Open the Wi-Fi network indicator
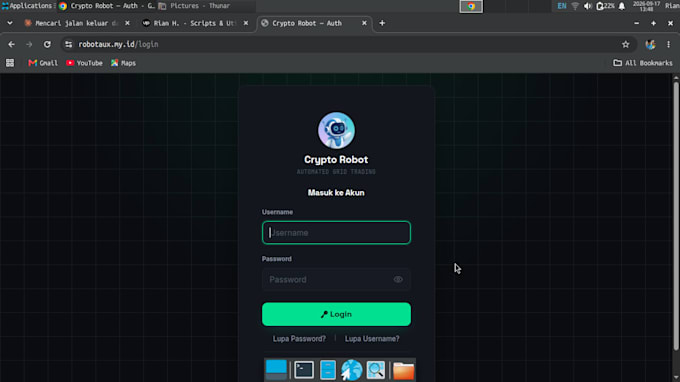The image size is (680, 382). coord(575,6)
